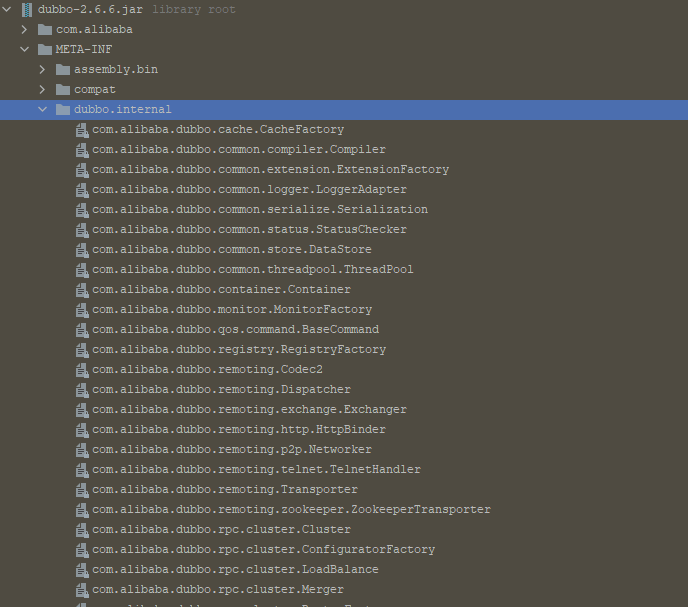Click file icon of common.compiler.Compiler
Image resolution: width=688 pixels, height=607 pixels.
tap(82, 150)
